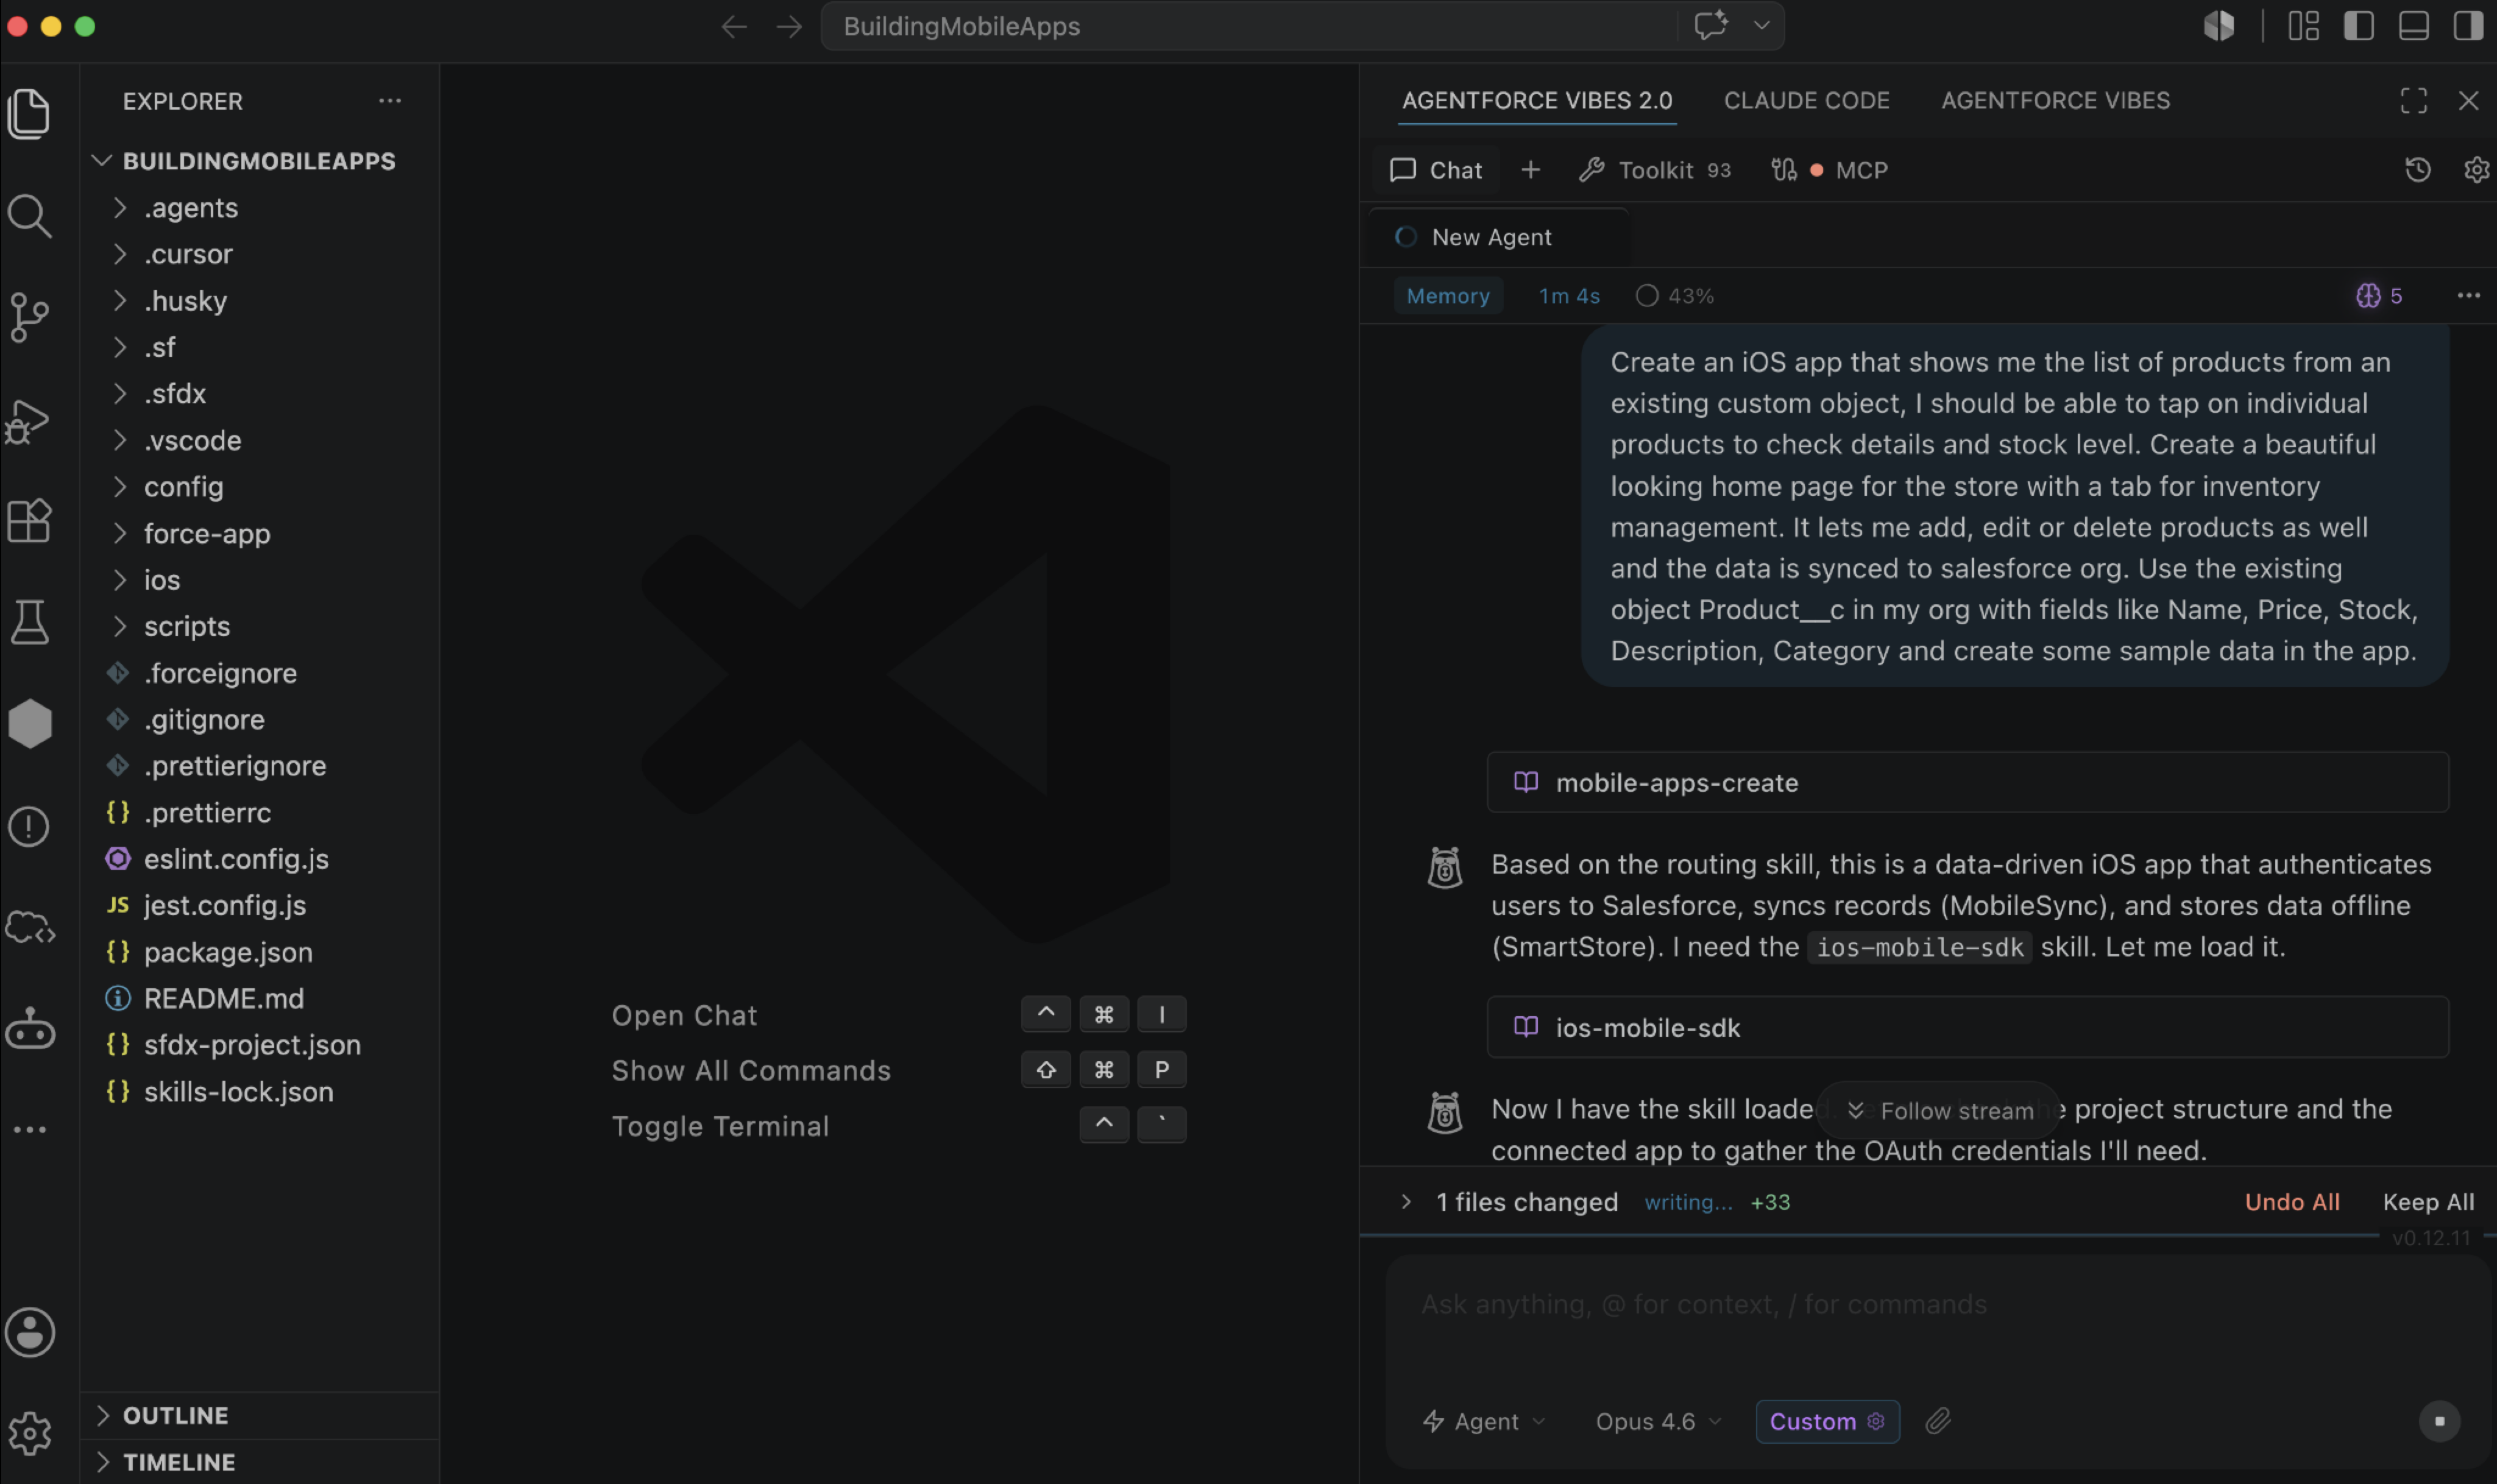Open chat dropdown arrow in title bar
Image resolution: width=2497 pixels, height=1484 pixels.
1761,25
